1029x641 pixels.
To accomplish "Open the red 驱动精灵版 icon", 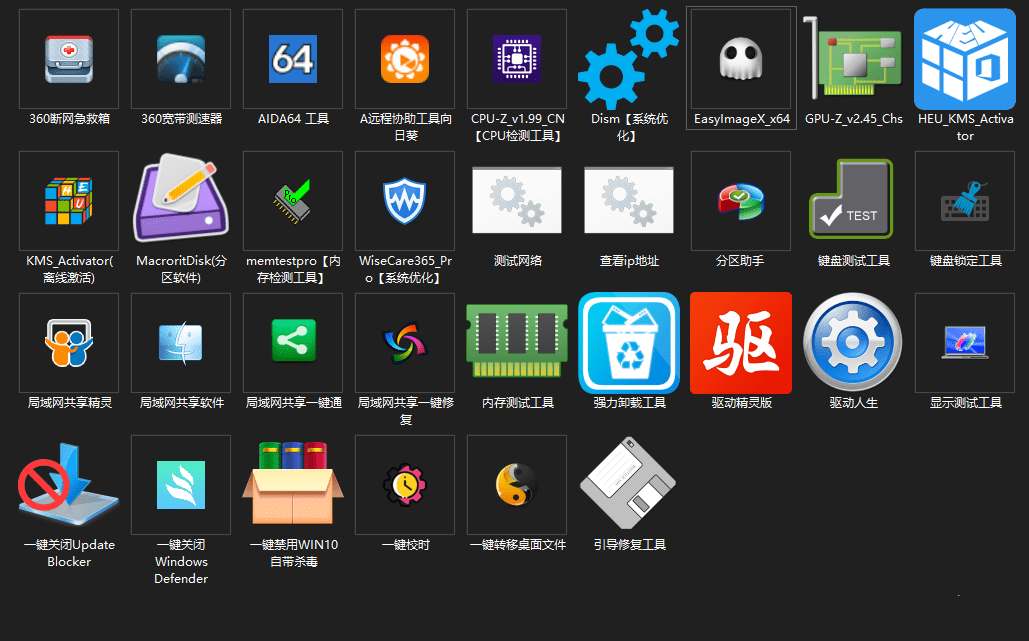I will tap(741, 343).
